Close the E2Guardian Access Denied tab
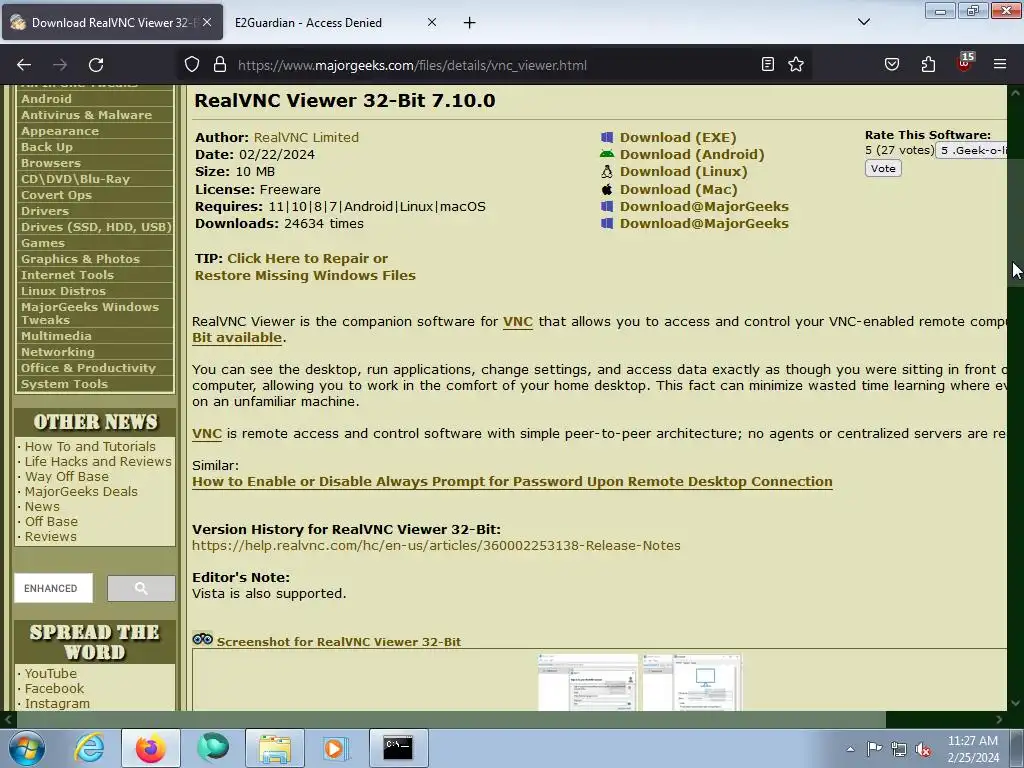The height and width of the screenshot is (768, 1024). [x=432, y=22]
